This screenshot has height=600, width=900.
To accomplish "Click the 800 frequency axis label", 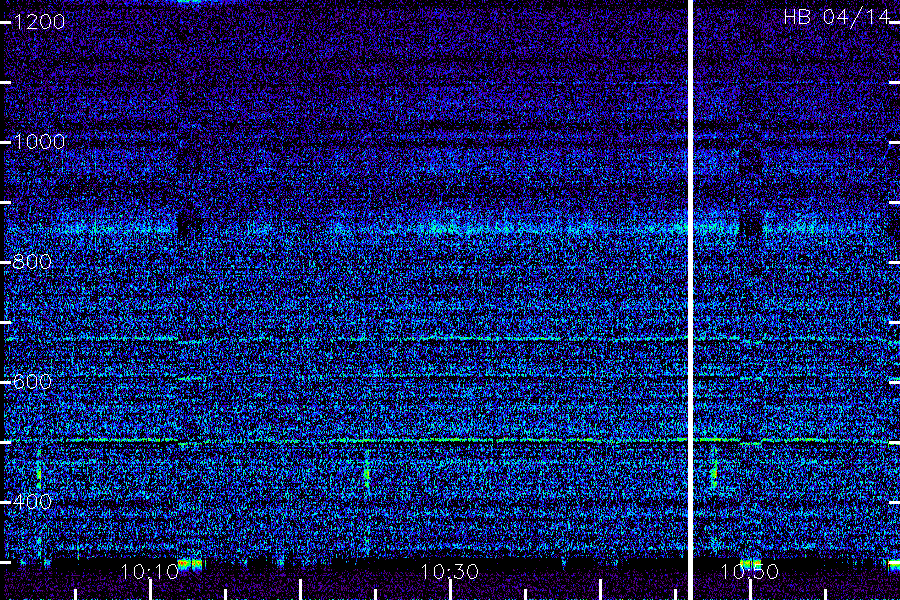I will point(32,262).
